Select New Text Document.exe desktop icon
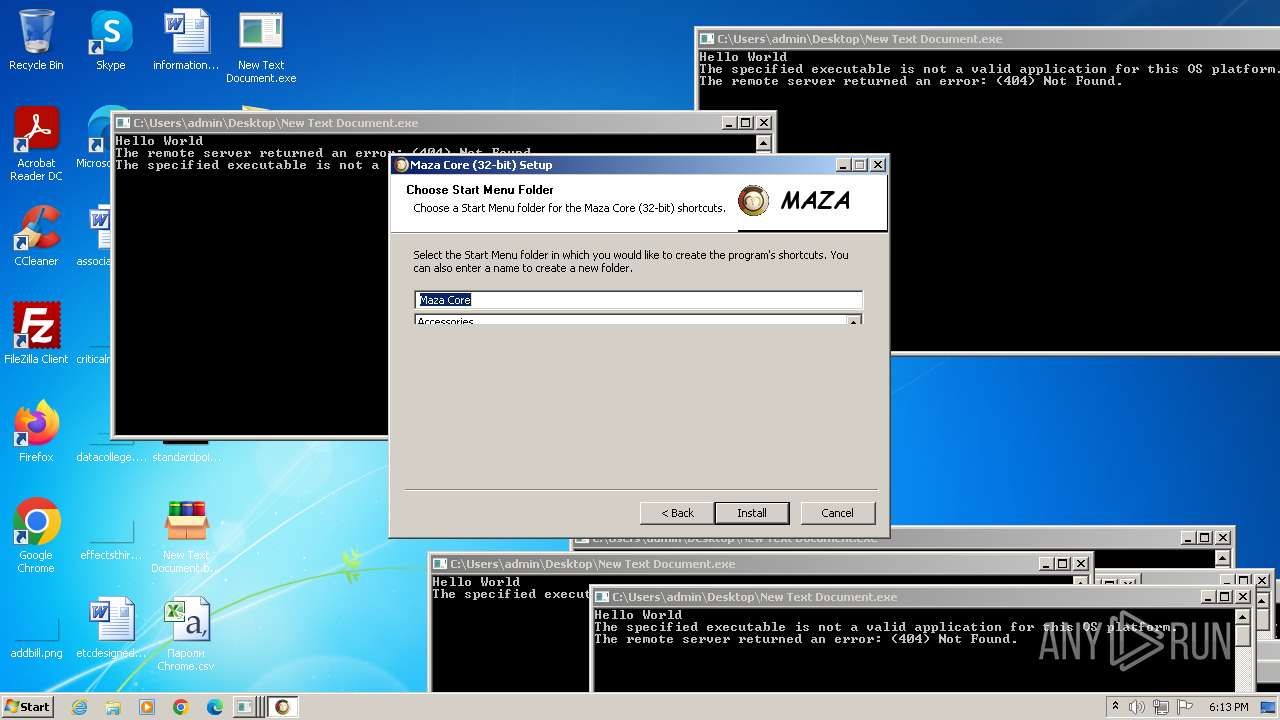This screenshot has width=1280, height=720. (x=261, y=46)
